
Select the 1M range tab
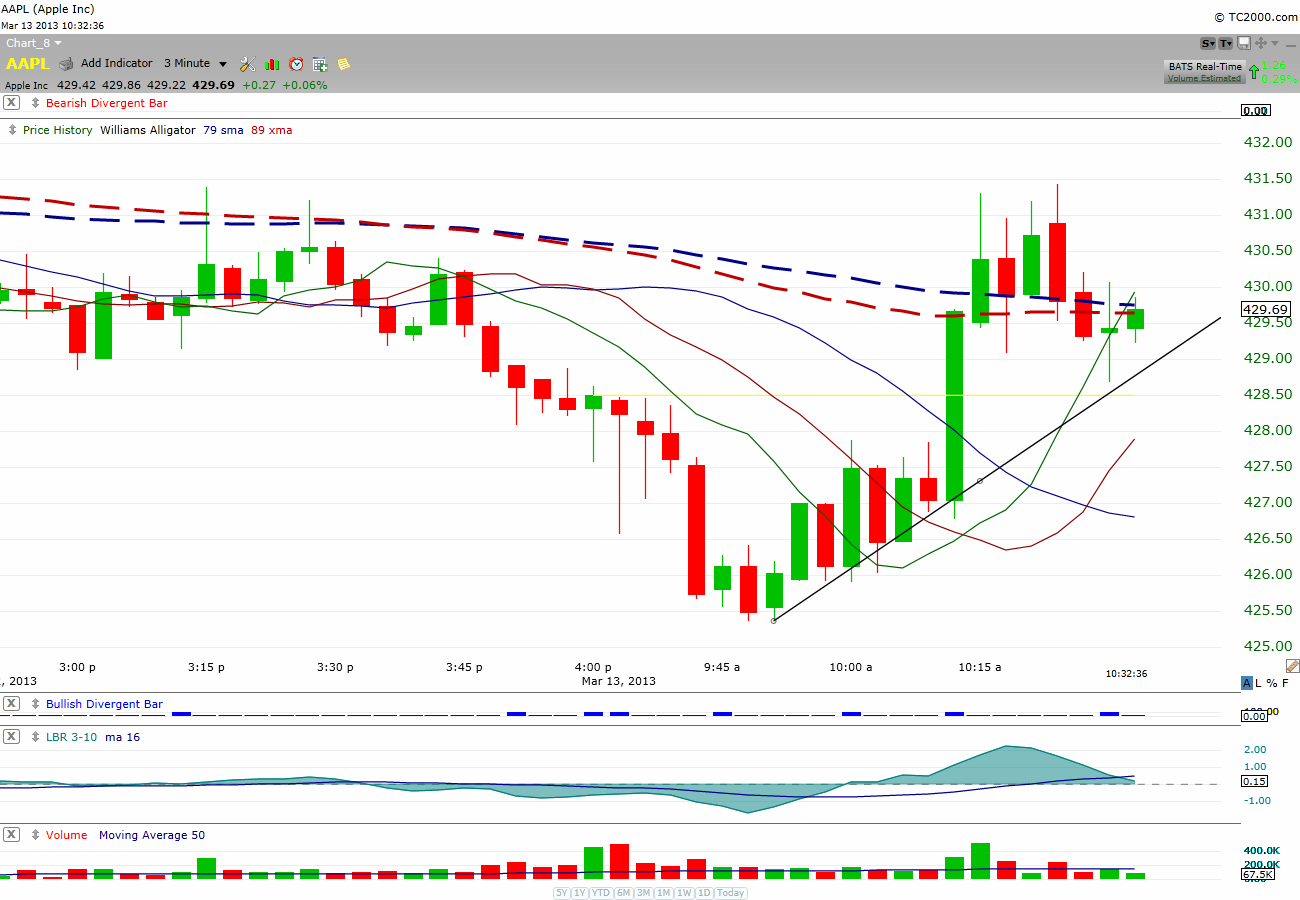pyautogui.click(x=664, y=893)
